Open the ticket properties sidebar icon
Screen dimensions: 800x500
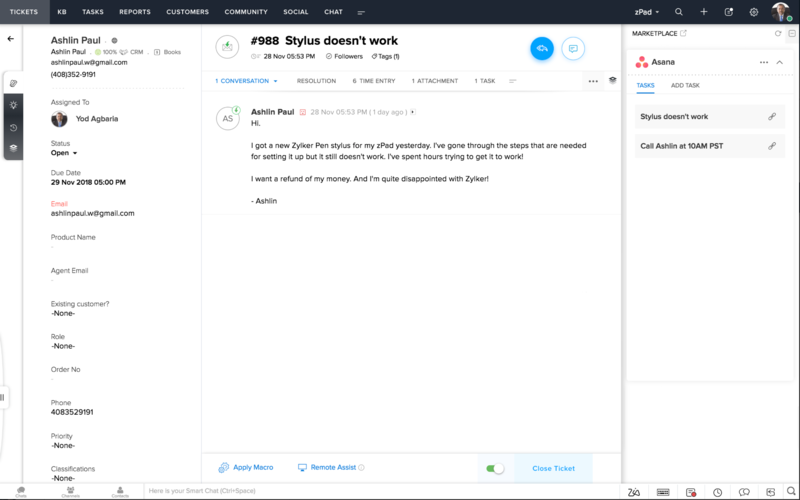coord(13,83)
